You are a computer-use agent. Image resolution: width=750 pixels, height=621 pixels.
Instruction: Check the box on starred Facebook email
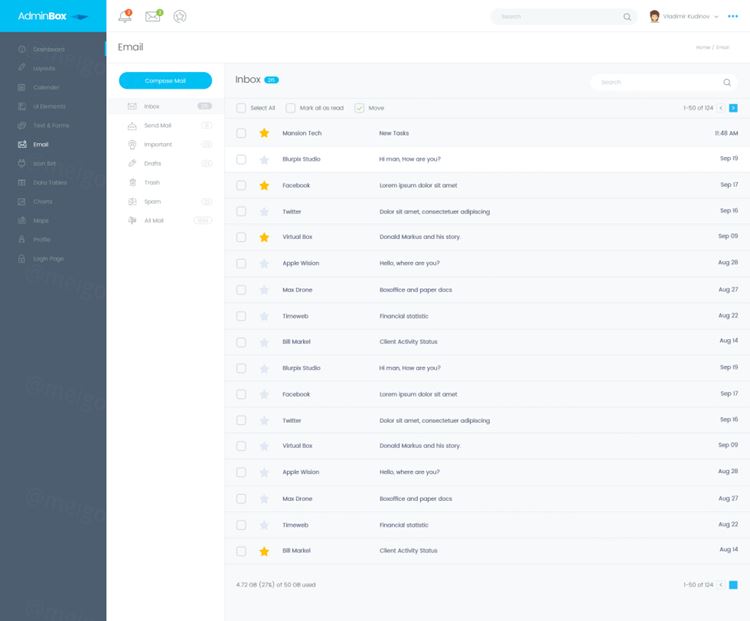tap(241, 185)
